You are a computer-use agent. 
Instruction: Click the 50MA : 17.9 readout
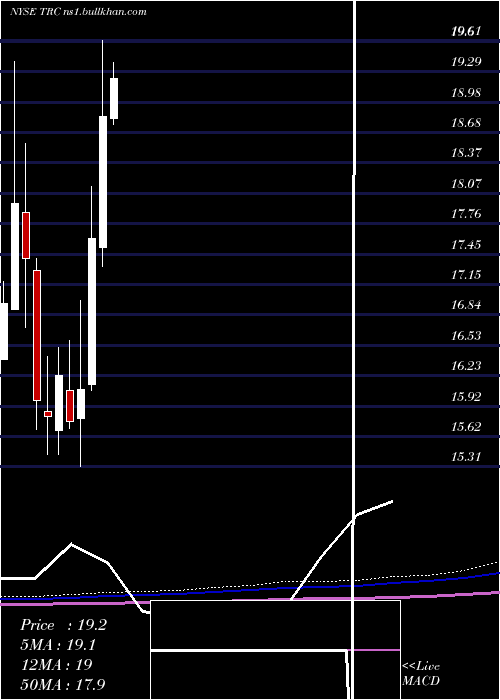pyautogui.click(x=63, y=684)
